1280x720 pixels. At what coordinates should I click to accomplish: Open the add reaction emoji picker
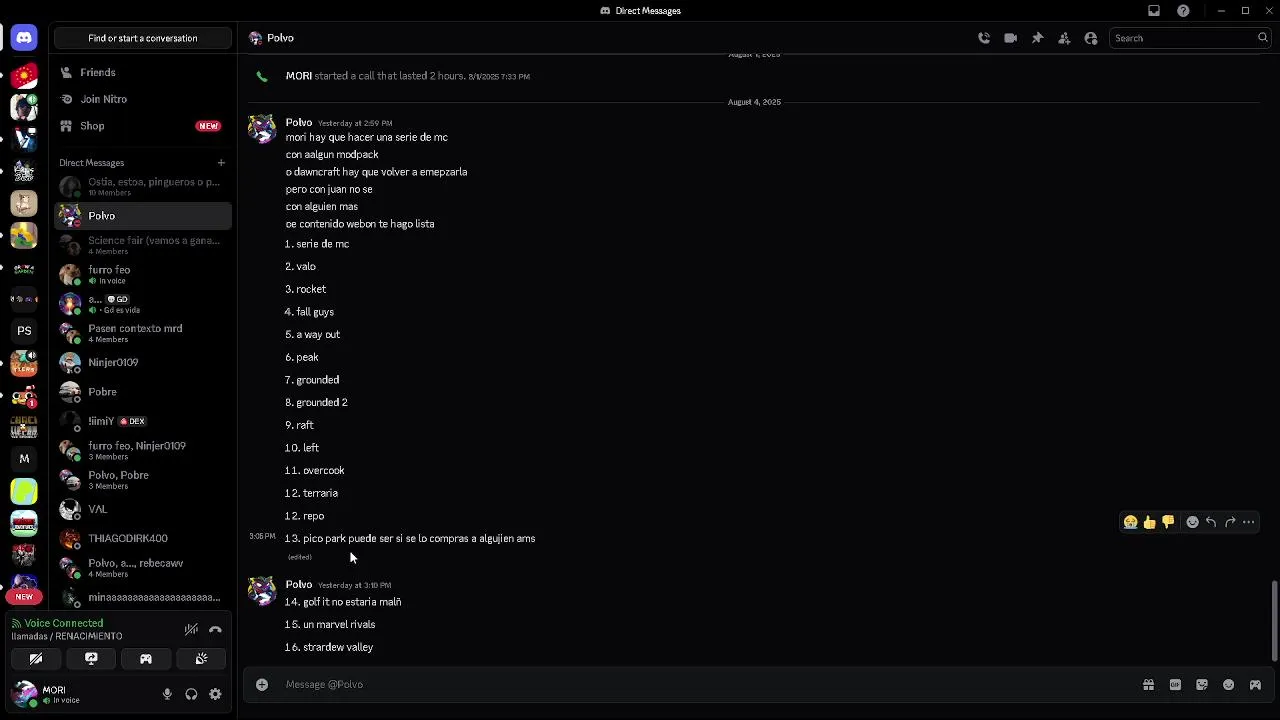coord(1192,522)
